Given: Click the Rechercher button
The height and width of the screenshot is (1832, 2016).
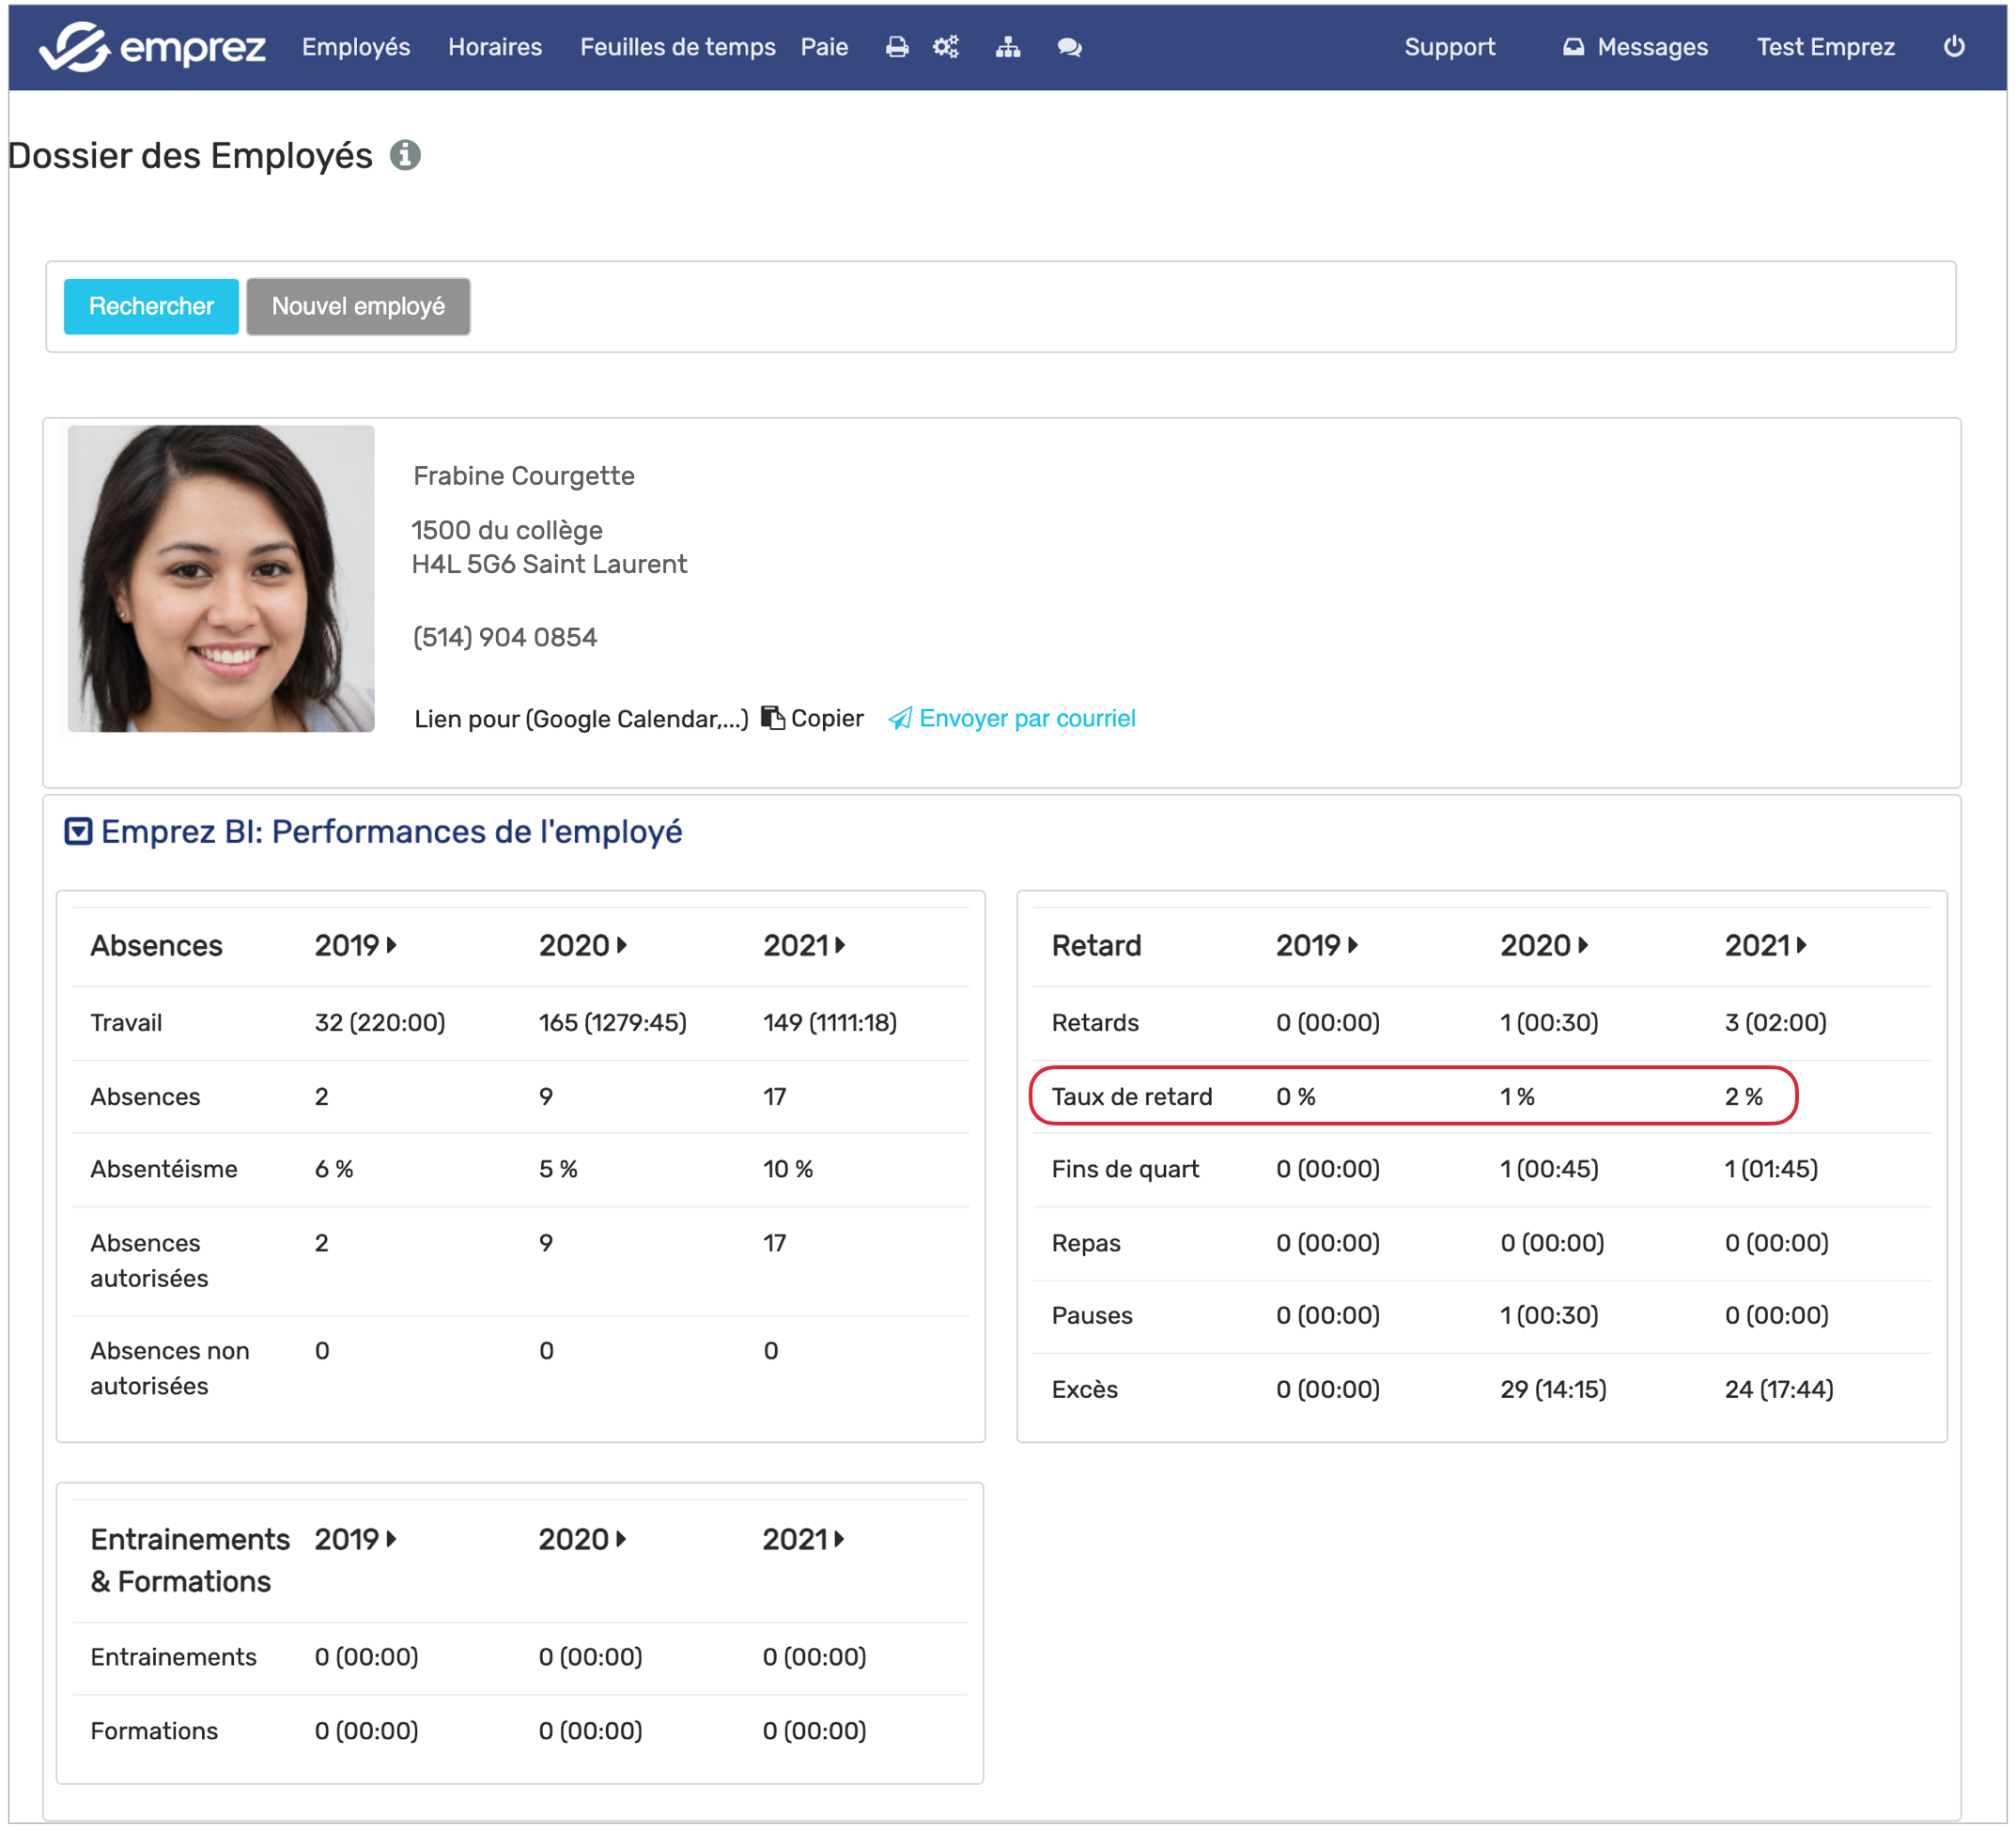Looking at the screenshot, I should (151, 306).
